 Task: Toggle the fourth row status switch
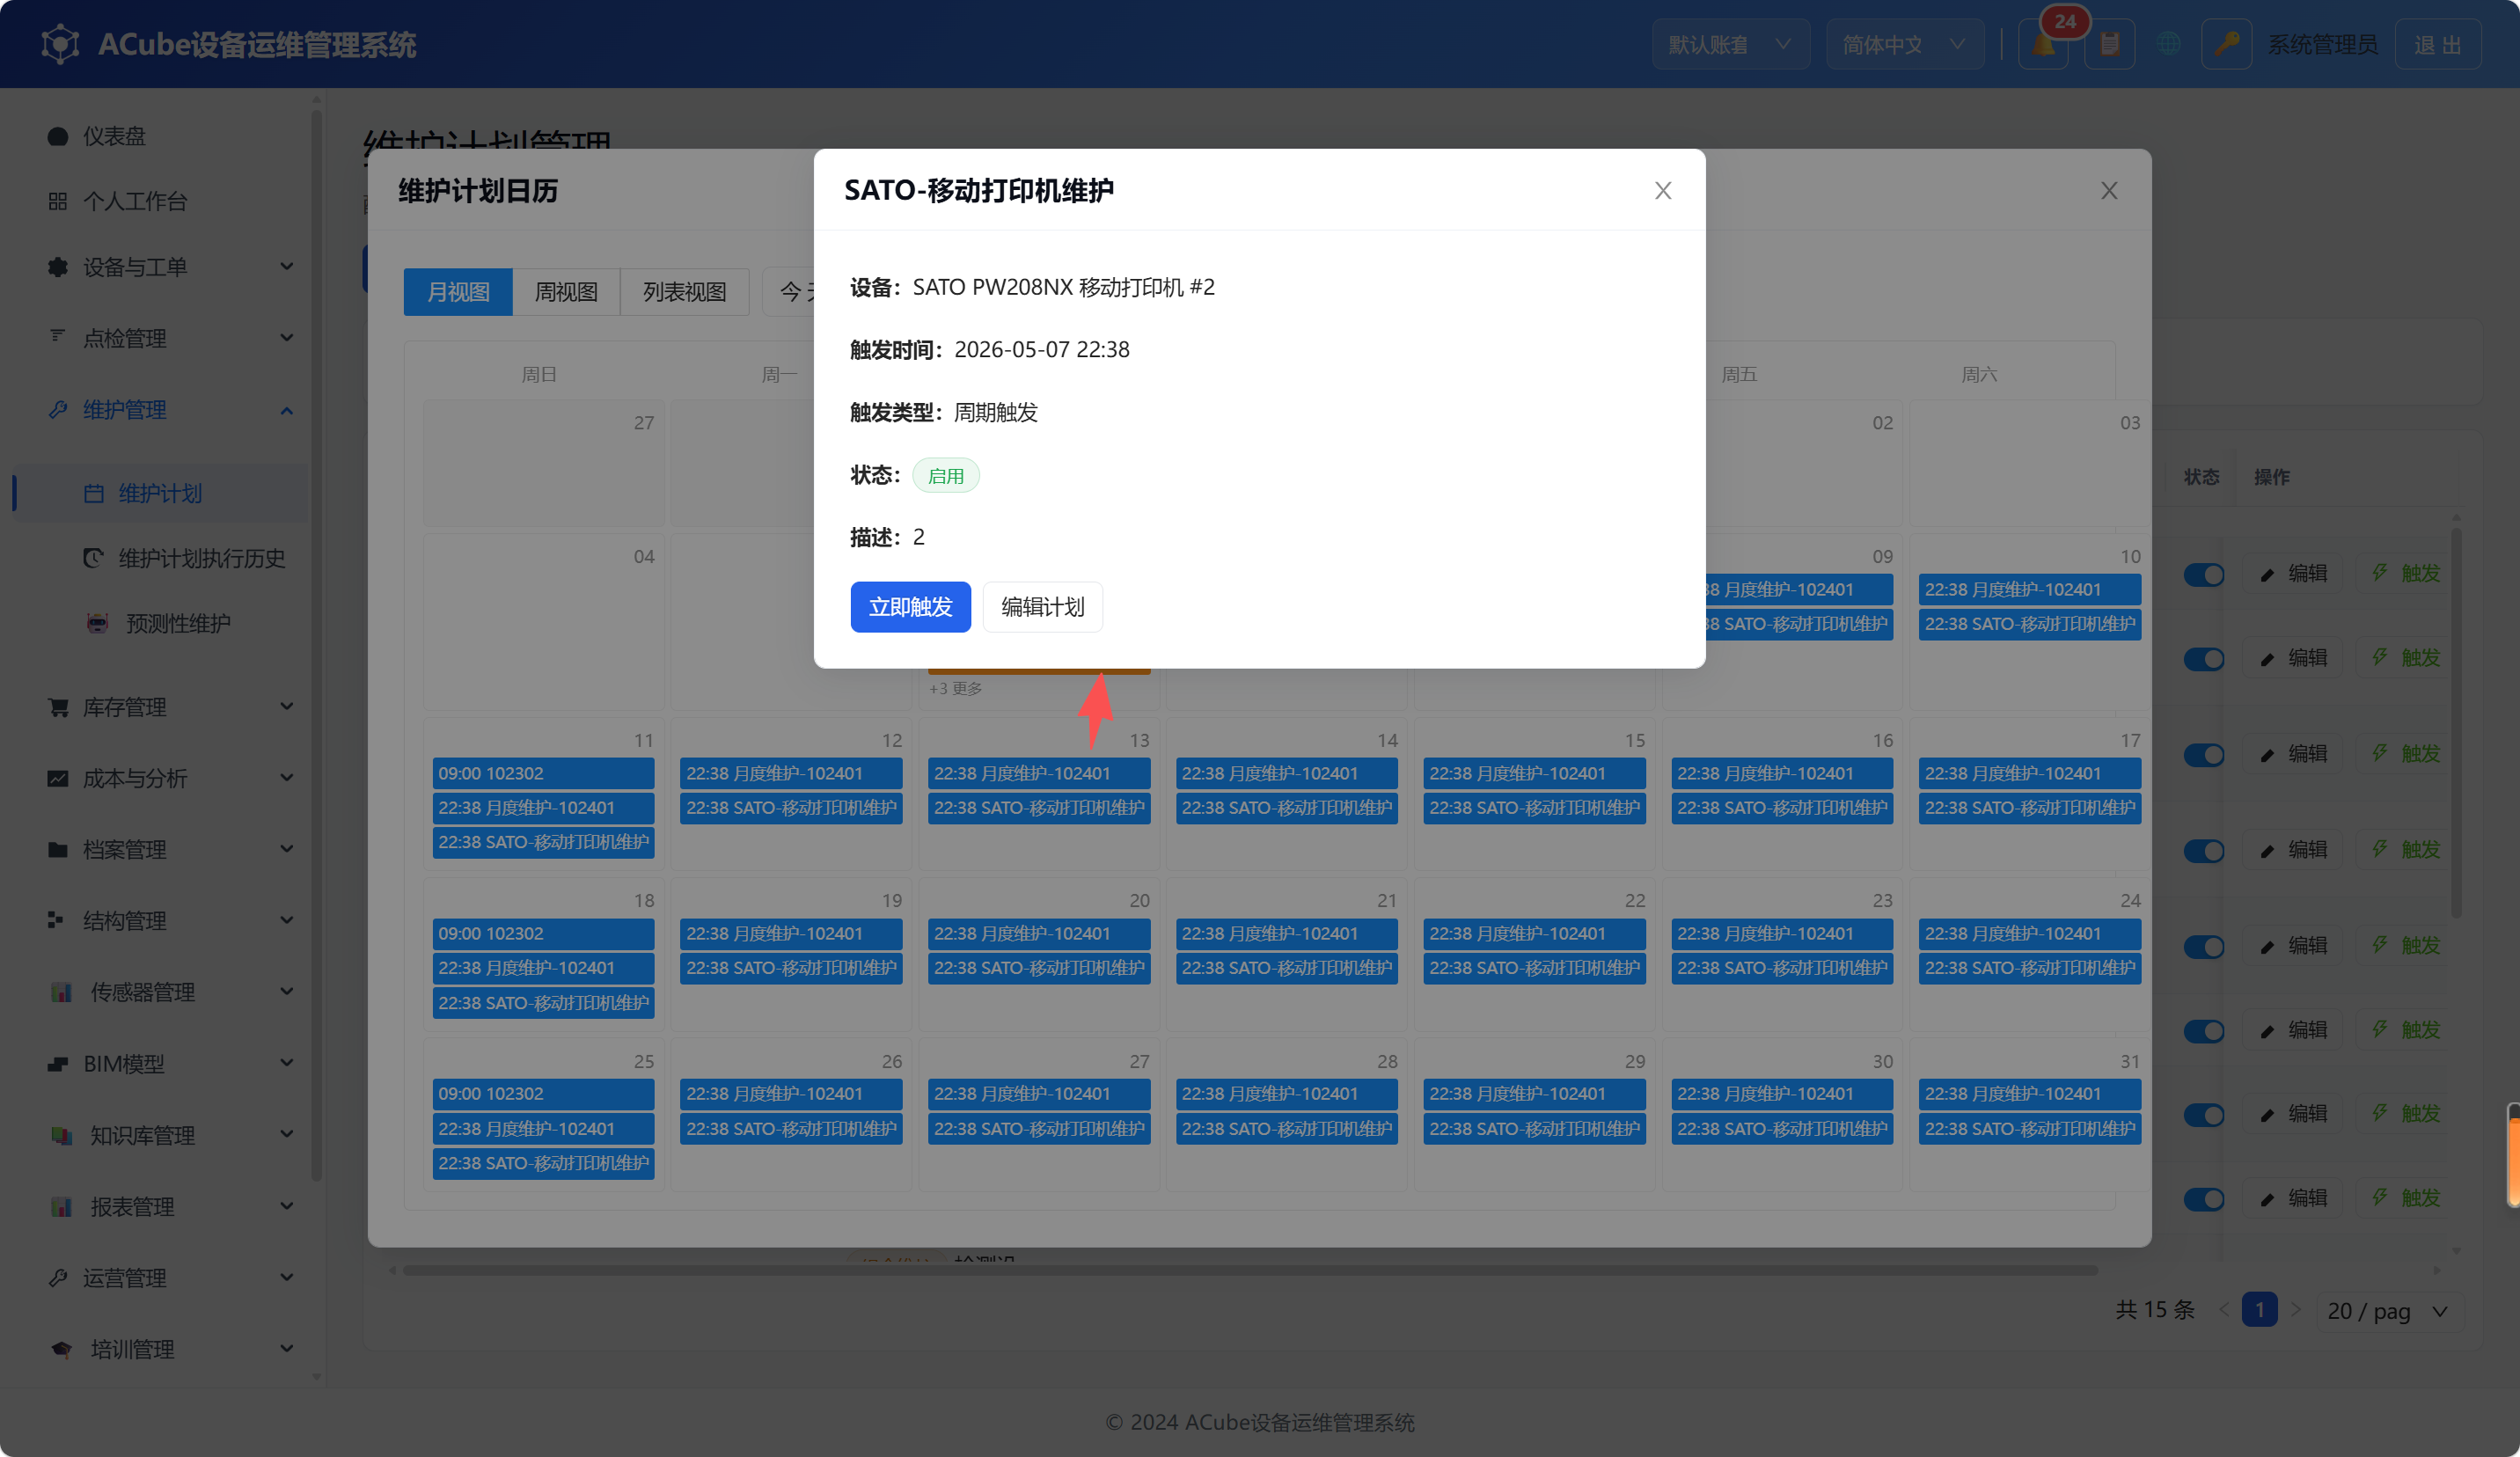coord(2203,850)
